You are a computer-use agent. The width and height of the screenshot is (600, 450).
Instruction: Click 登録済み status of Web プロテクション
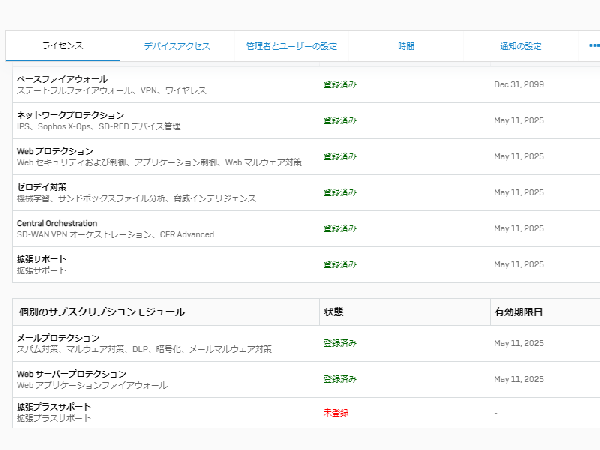point(340,156)
